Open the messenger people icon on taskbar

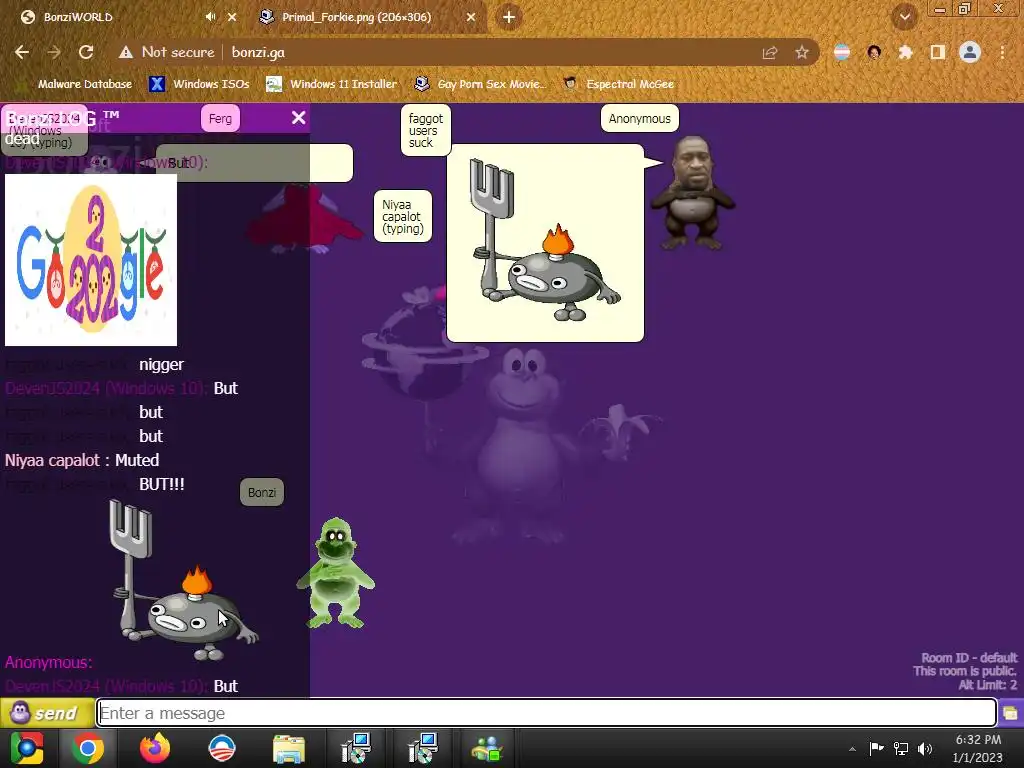pyautogui.click(x=487, y=748)
